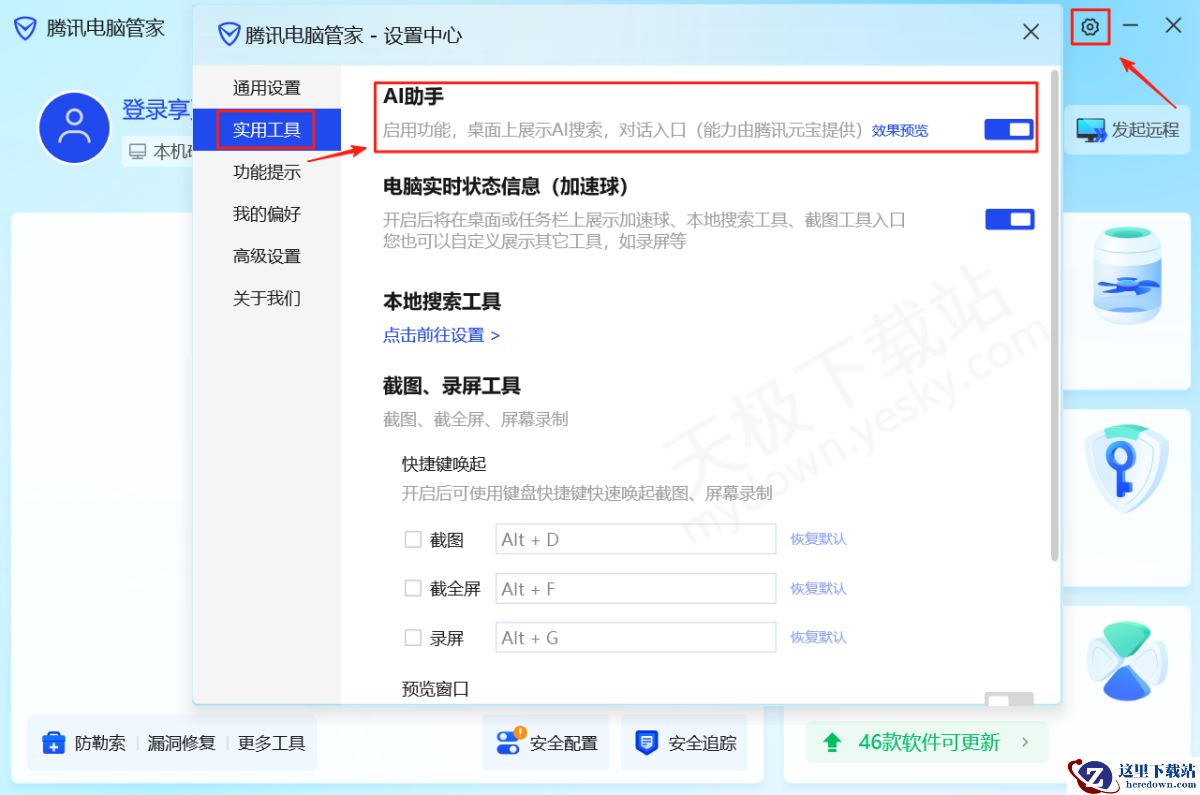Click the user avatar to log in

coord(73,128)
